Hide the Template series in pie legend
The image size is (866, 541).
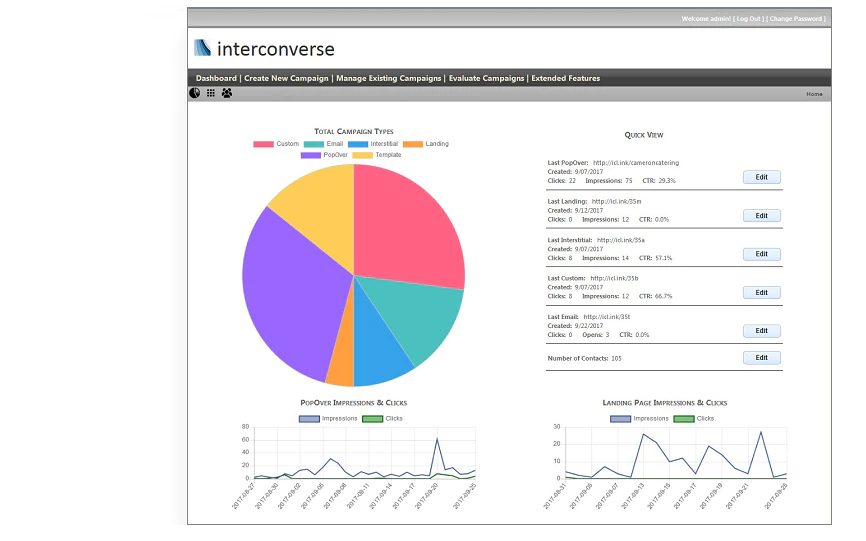pos(377,155)
